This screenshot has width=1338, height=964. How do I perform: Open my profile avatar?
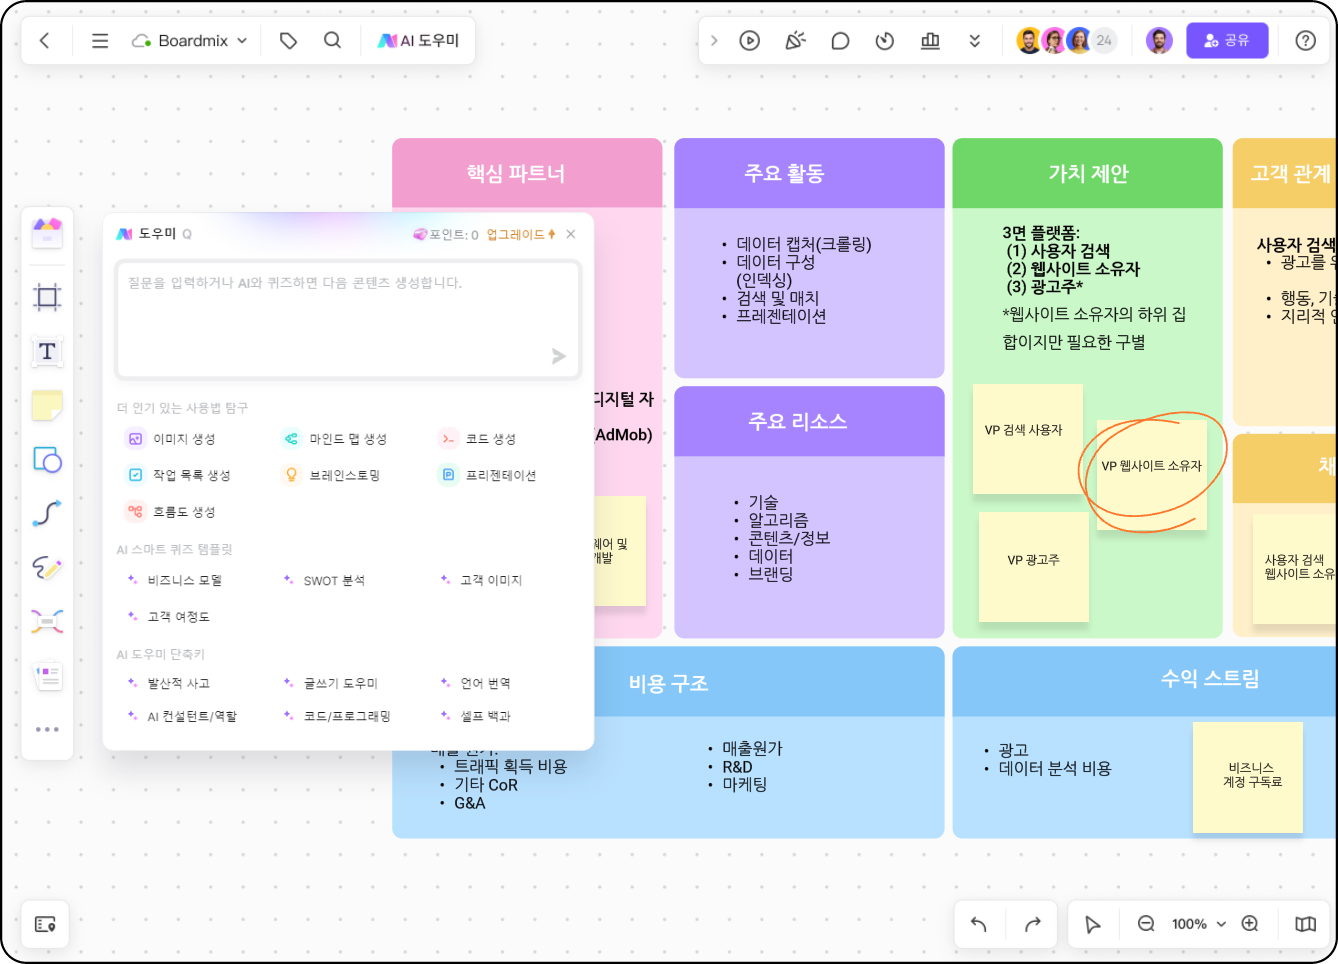(x=1159, y=41)
